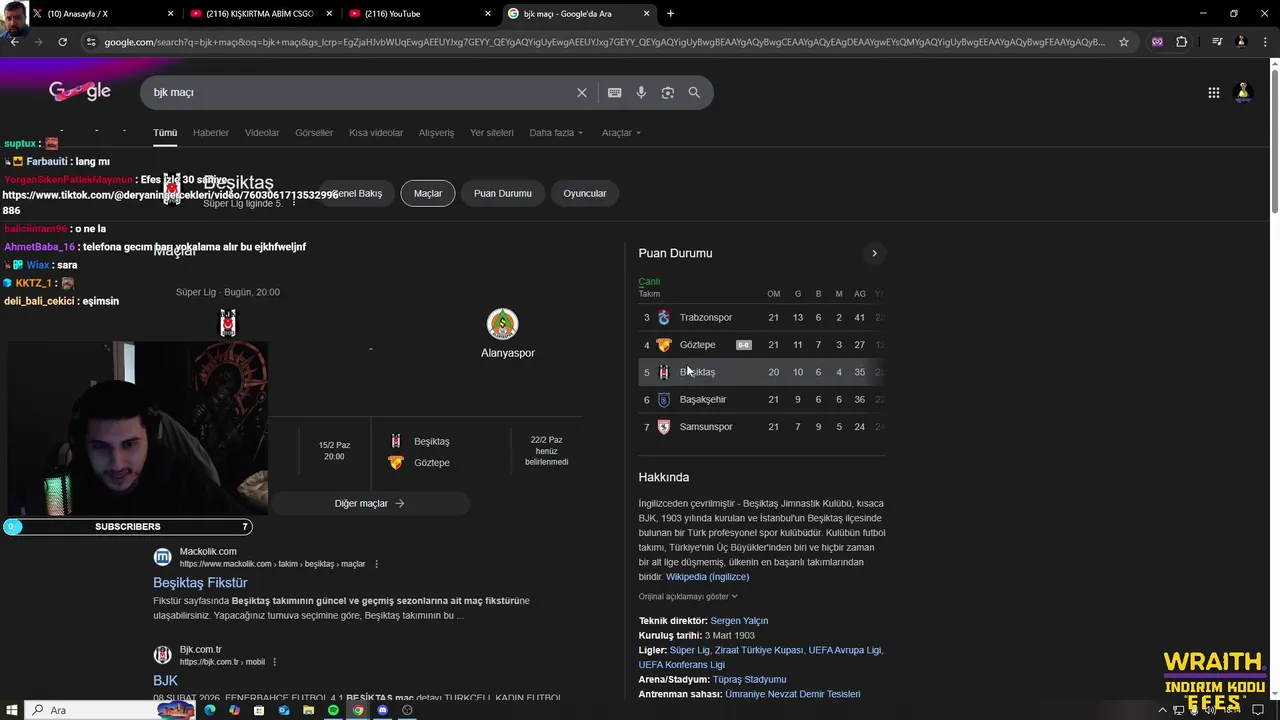Select the Puan Durumu chip
The height and width of the screenshot is (720, 1280).
pyautogui.click(x=503, y=193)
